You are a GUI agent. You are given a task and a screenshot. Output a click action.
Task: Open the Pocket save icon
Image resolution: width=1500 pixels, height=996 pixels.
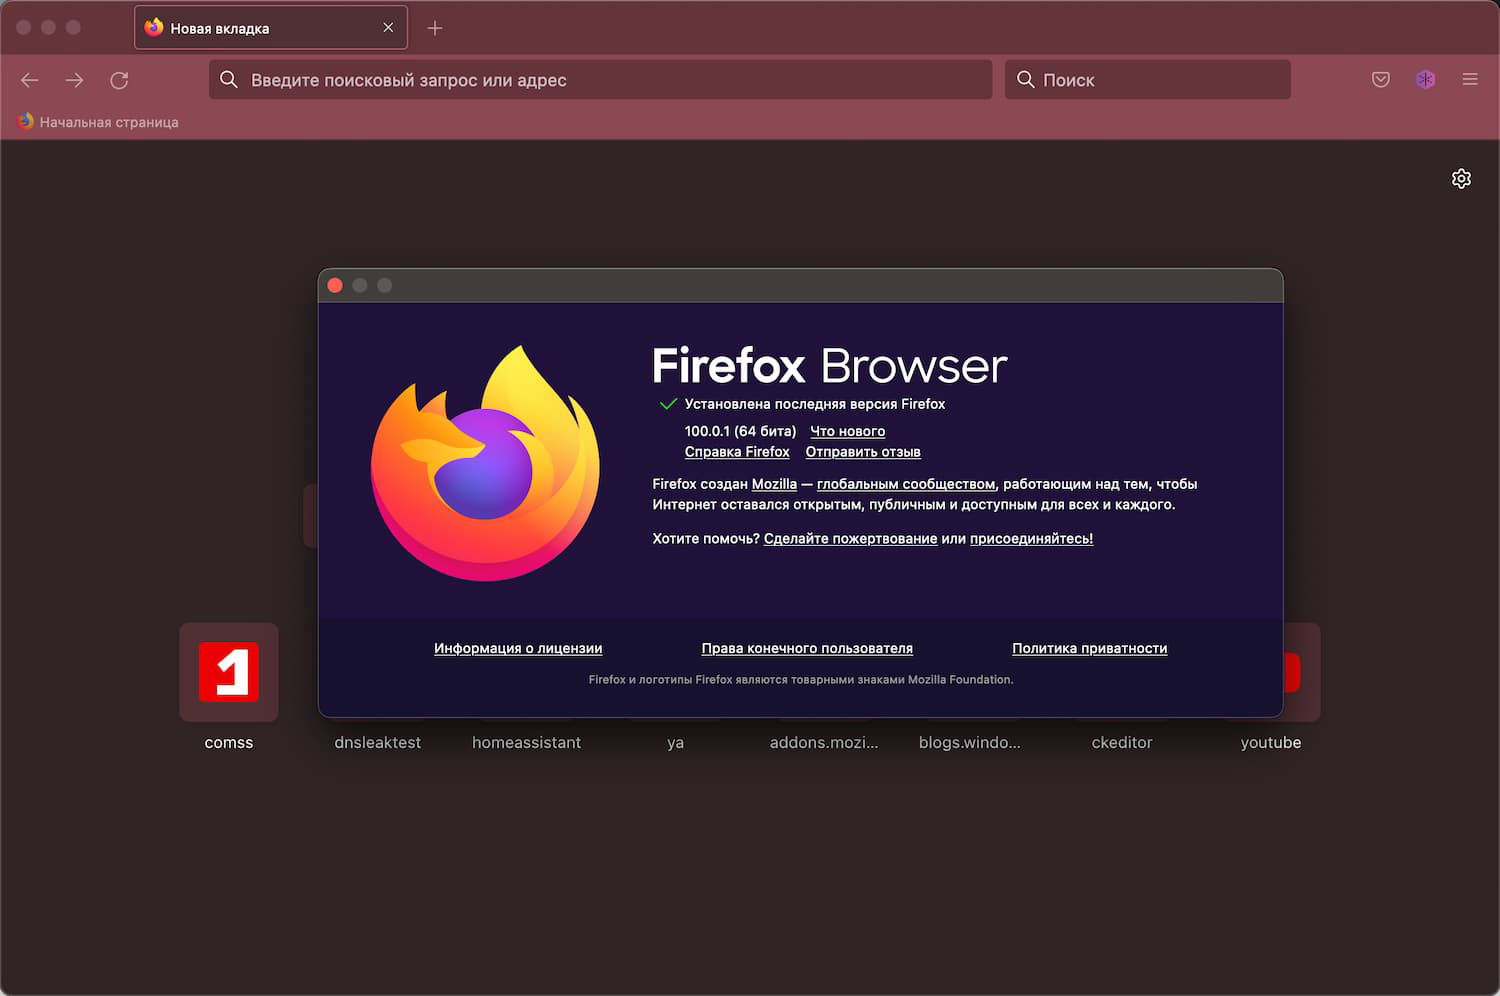click(x=1381, y=80)
